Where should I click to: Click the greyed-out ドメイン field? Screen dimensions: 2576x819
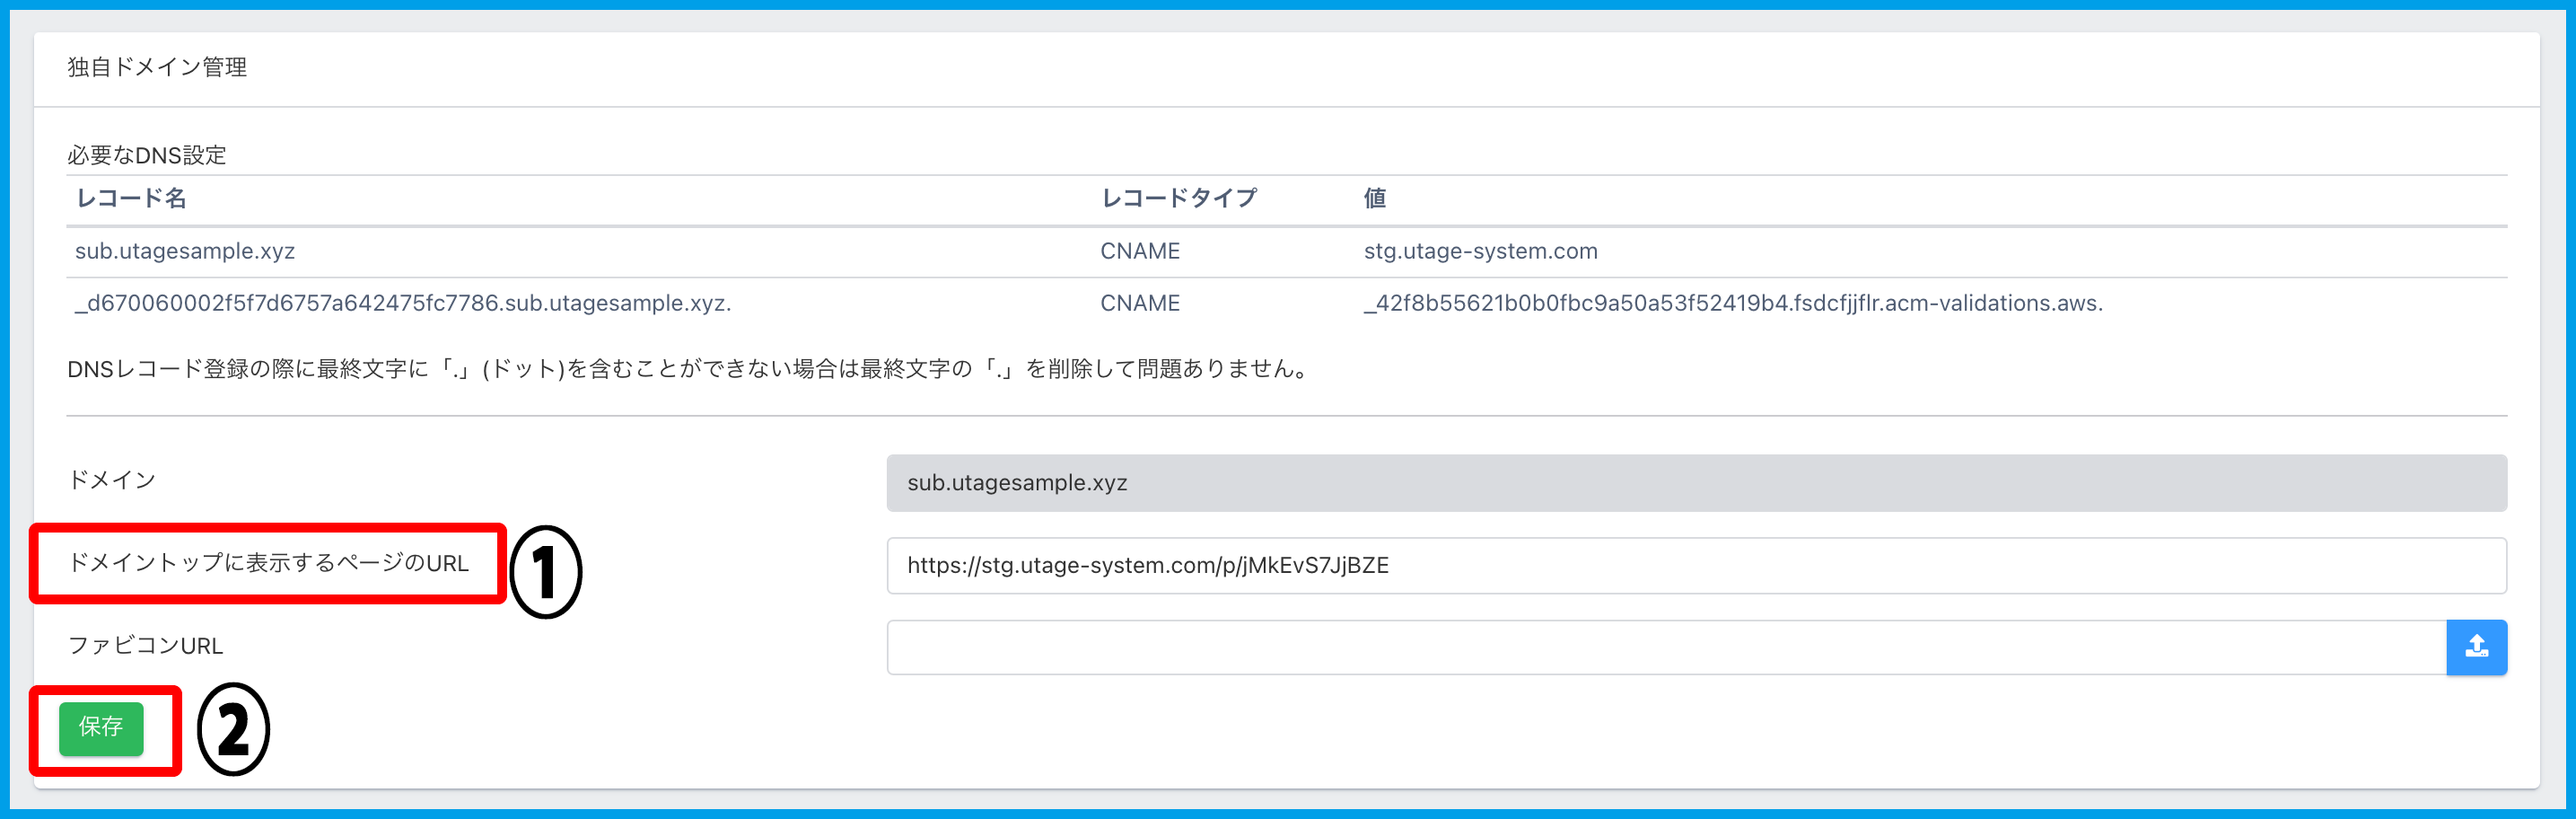click(x=1695, y=483)
